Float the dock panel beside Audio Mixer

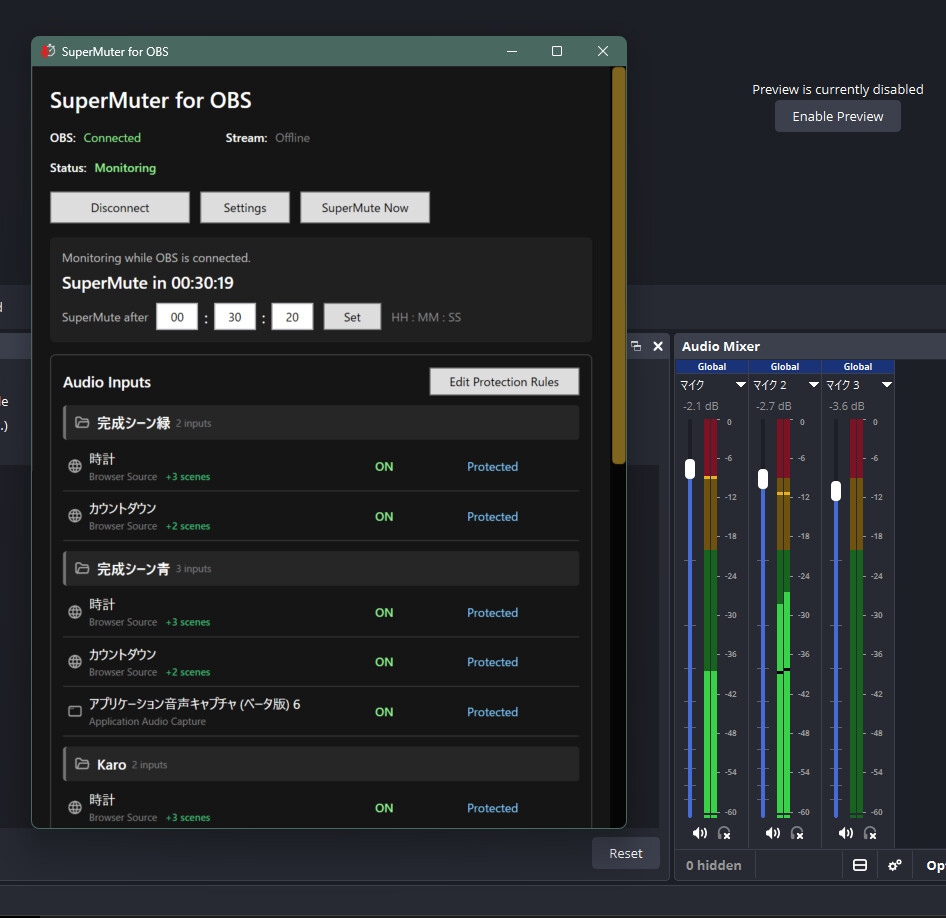tap(636, 346)
